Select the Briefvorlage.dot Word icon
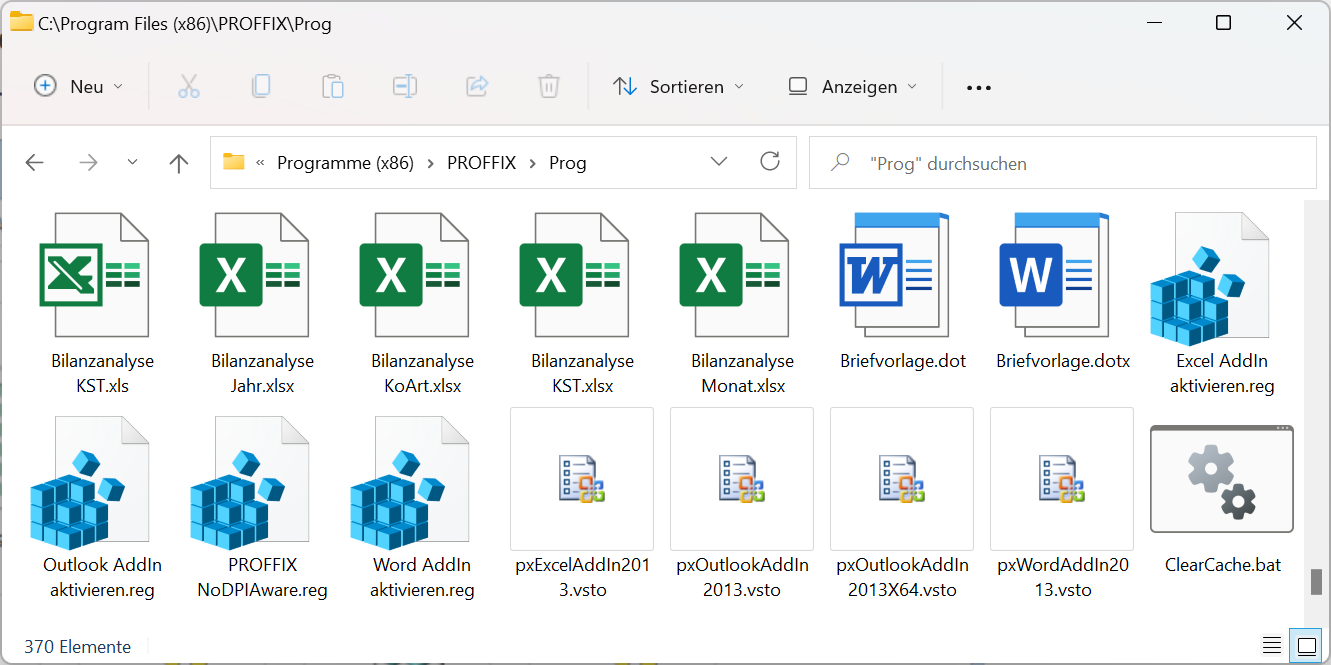 [x=894, y=274]
